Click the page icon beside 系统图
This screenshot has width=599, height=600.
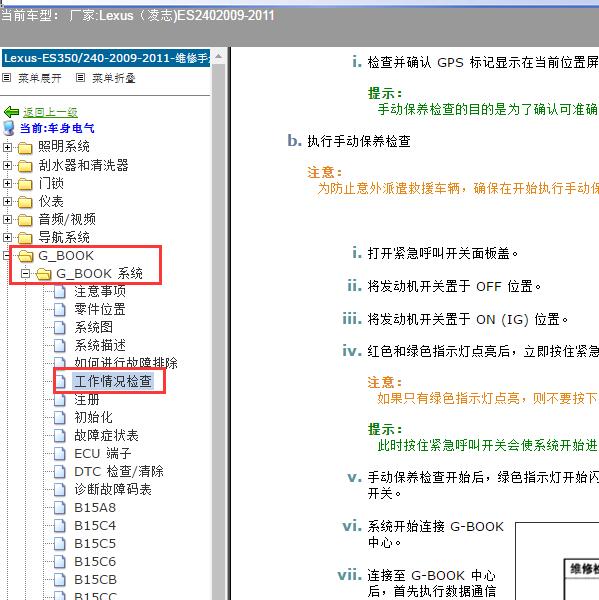coord(60,328)
